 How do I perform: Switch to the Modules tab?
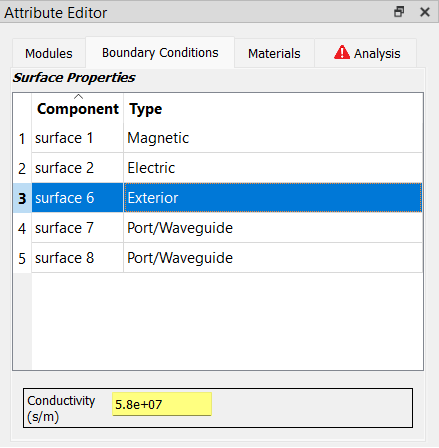(x=49, y=53)
